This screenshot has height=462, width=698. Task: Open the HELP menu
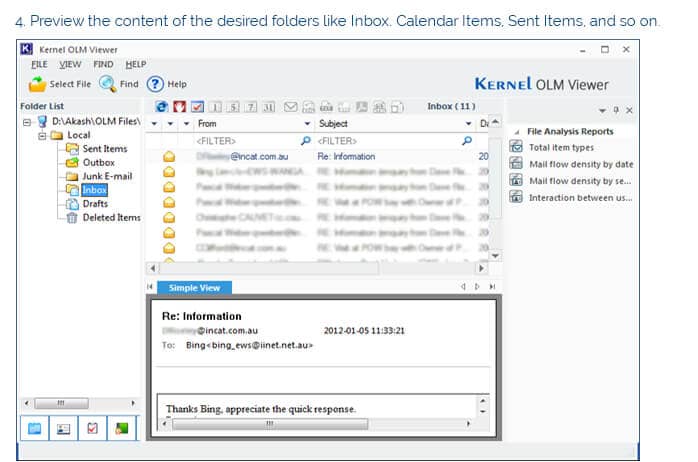coord(136,65)
